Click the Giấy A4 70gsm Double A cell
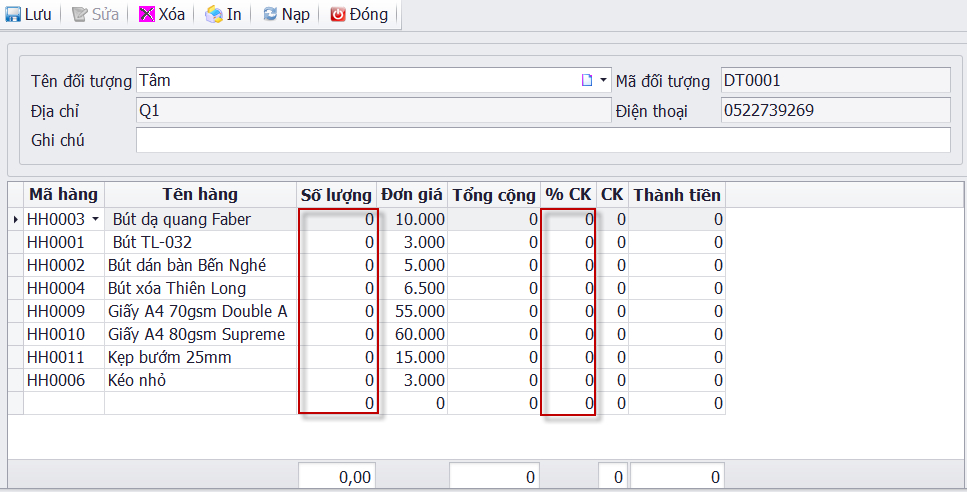The height and width of the screenshot is (492, 967). click(200, 311)
